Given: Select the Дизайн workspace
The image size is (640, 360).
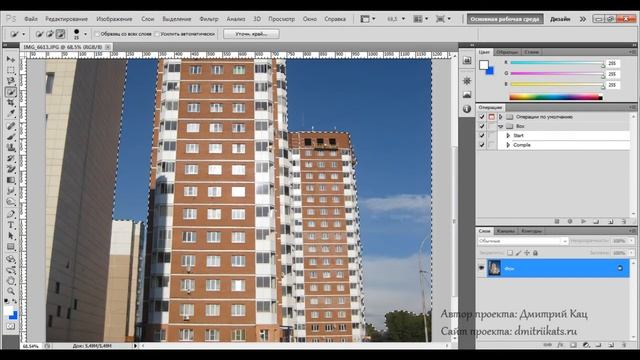Looking at the screenshot, I should (x=560, y=19).
